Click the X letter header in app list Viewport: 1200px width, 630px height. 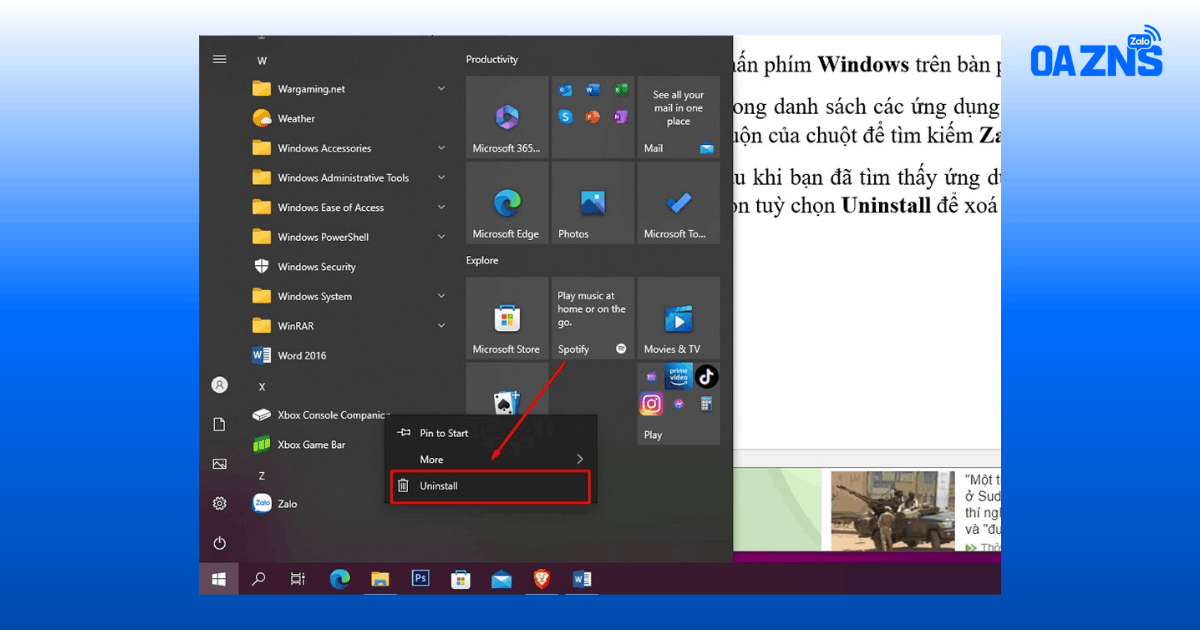click(x=262, y=386)
